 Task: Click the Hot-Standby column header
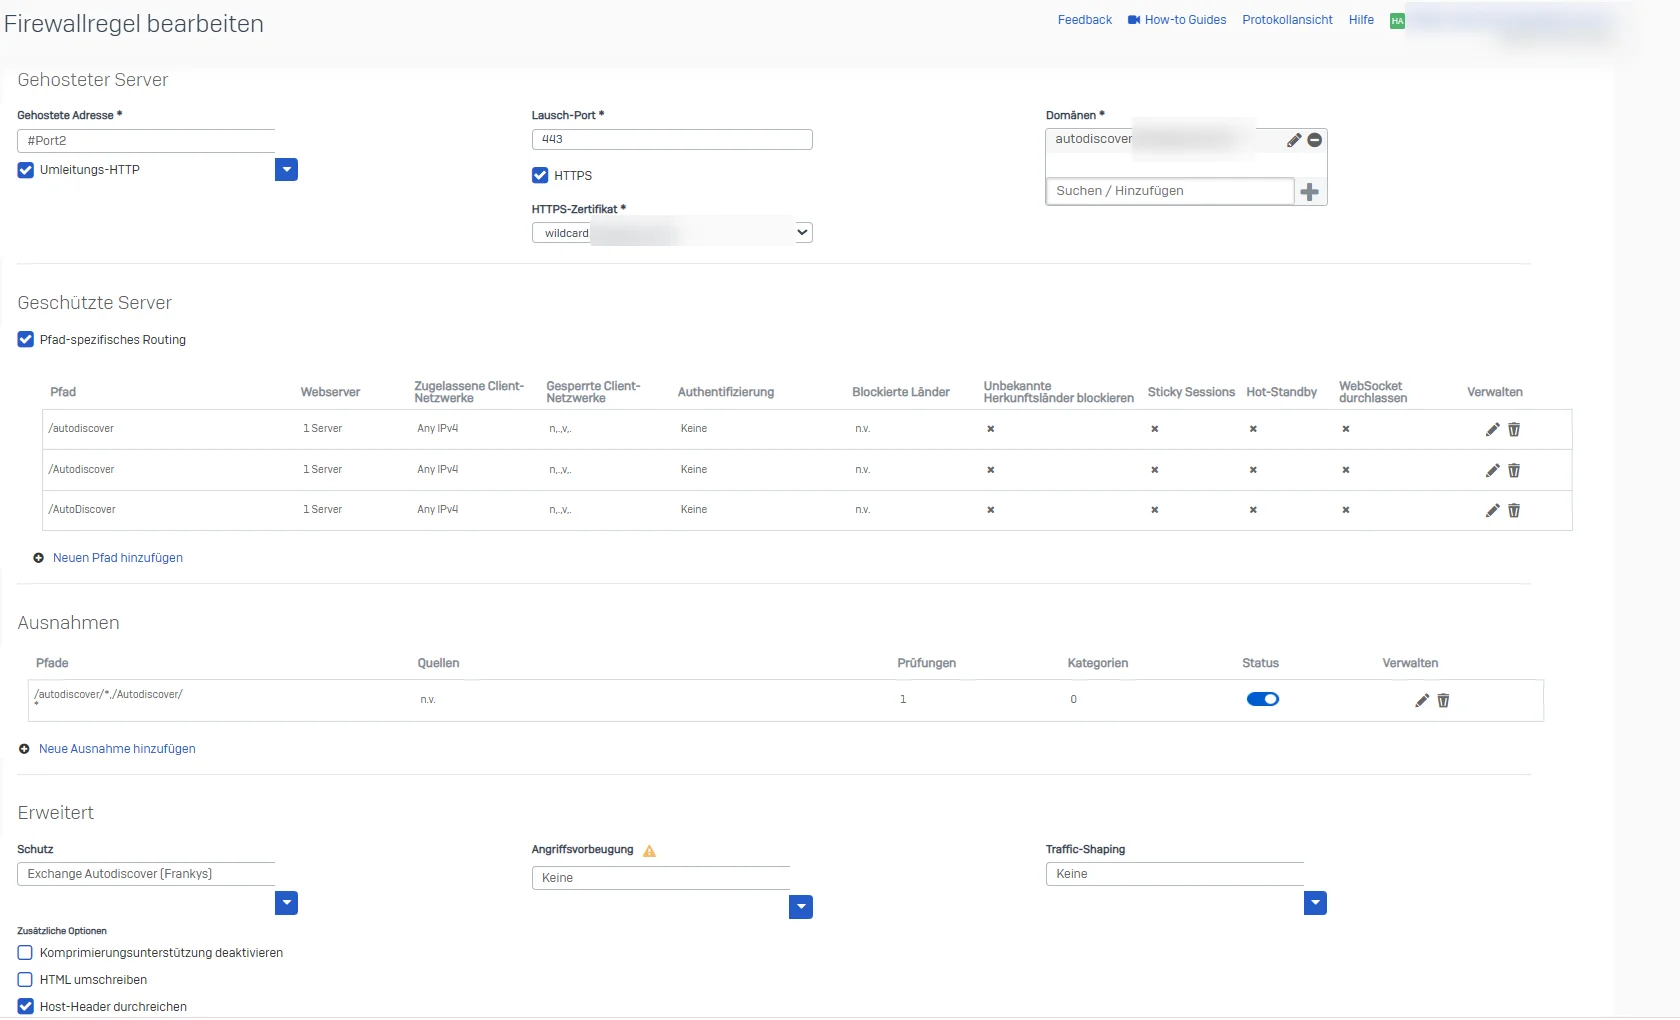[x=1282, y=392]
